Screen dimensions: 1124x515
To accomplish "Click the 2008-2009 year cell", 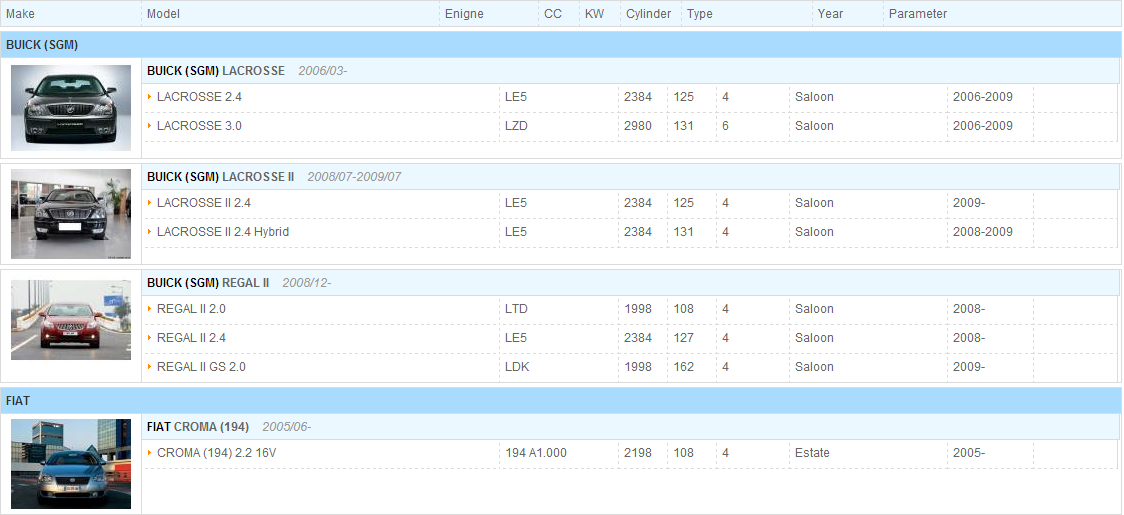I will tap(983, 232).
